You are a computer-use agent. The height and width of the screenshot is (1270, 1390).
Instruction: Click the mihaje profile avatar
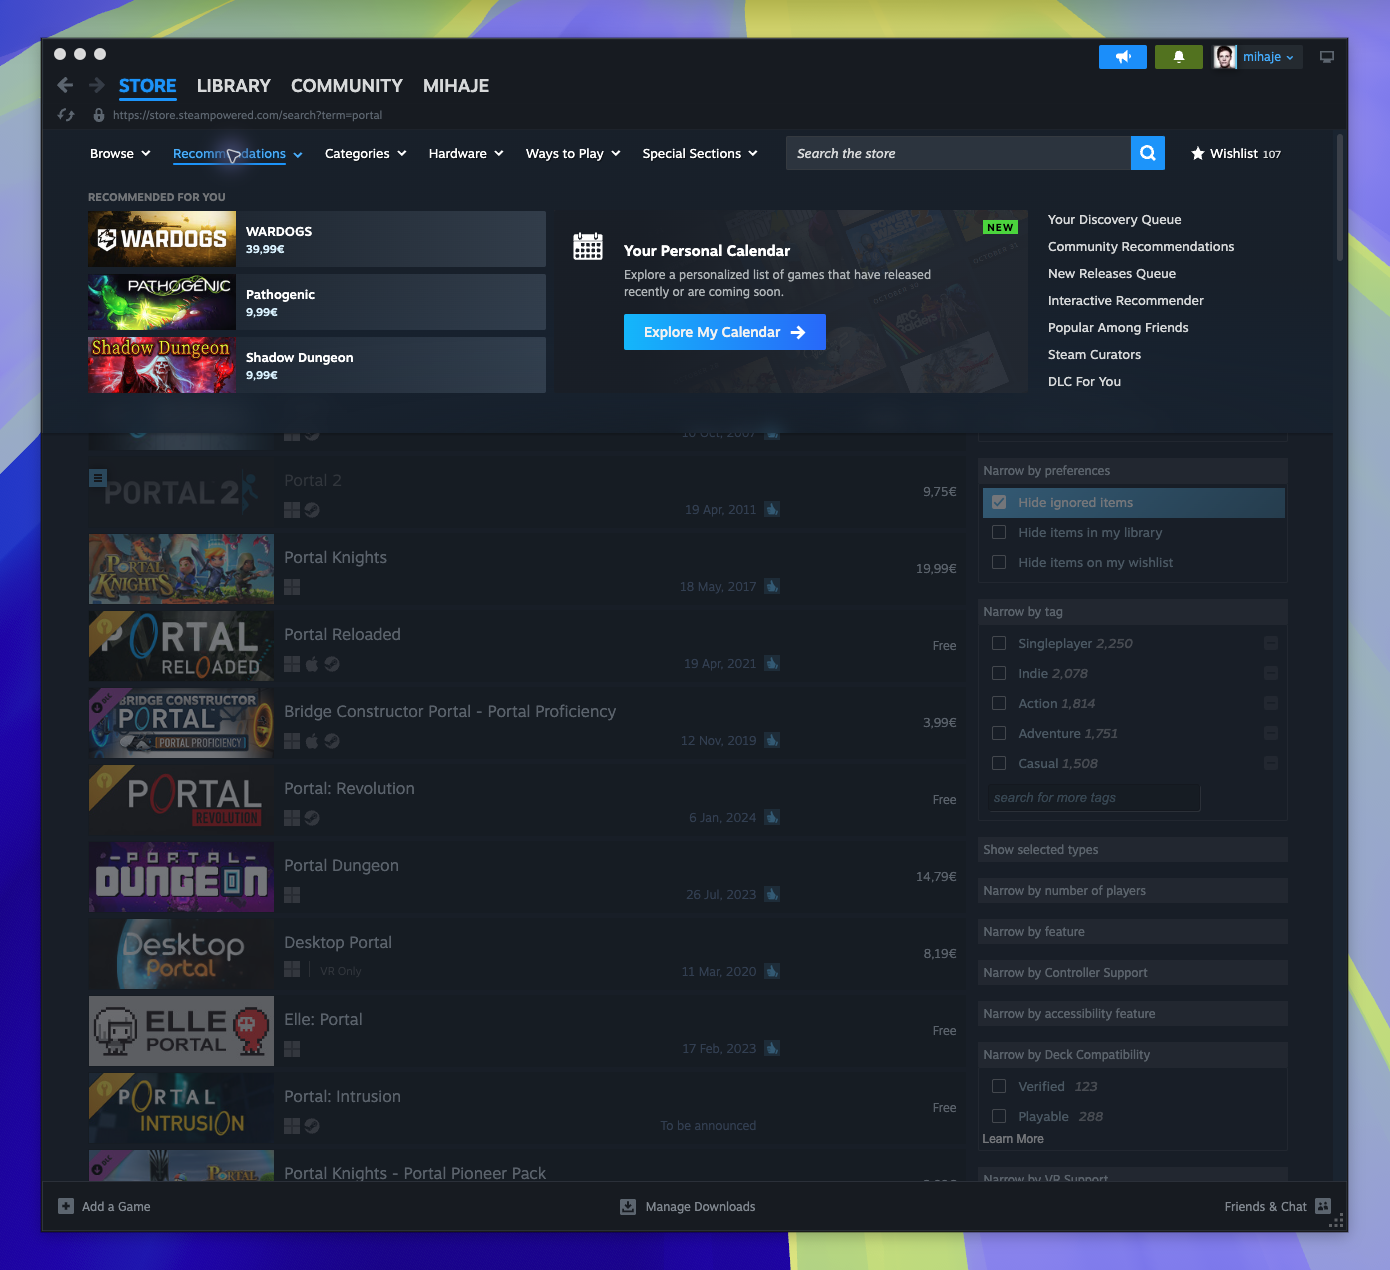[1225, 57]
